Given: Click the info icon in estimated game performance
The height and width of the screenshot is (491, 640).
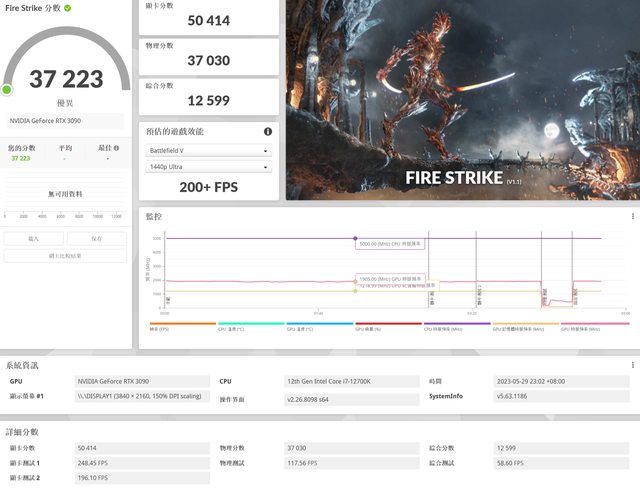Looking at the screenshot, I should click(267, 131).
